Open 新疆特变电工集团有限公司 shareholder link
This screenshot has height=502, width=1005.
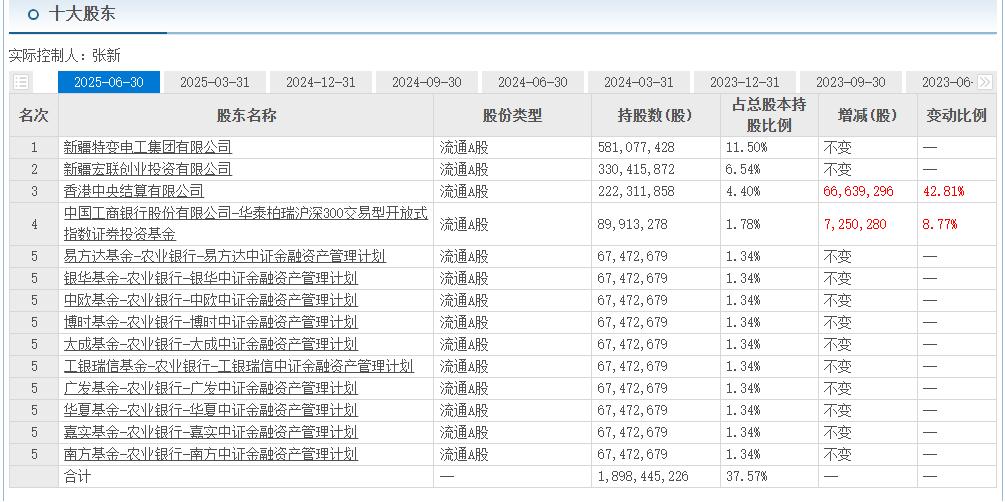pos(147,147)
